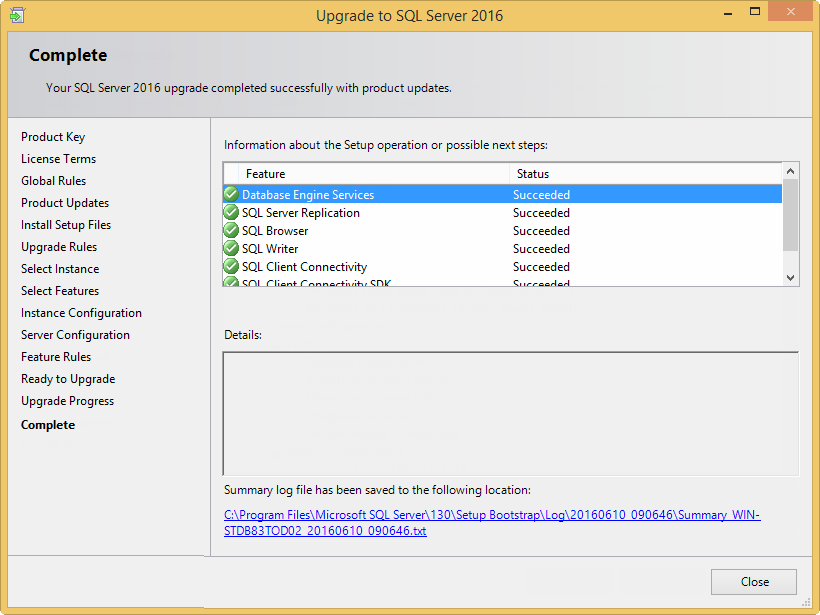Screen dimensions: 820x615
Task: Select the SQL Writer feature row
Action: pyautogui.click(x=503, y=248)
